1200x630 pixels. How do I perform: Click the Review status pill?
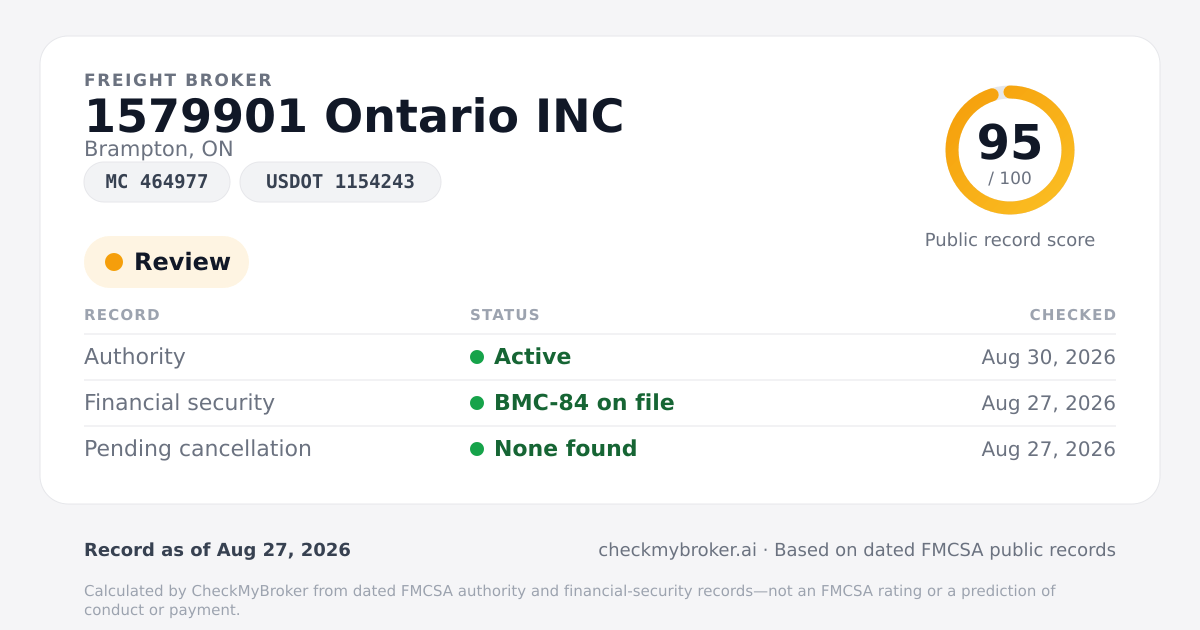click(166, 262)
